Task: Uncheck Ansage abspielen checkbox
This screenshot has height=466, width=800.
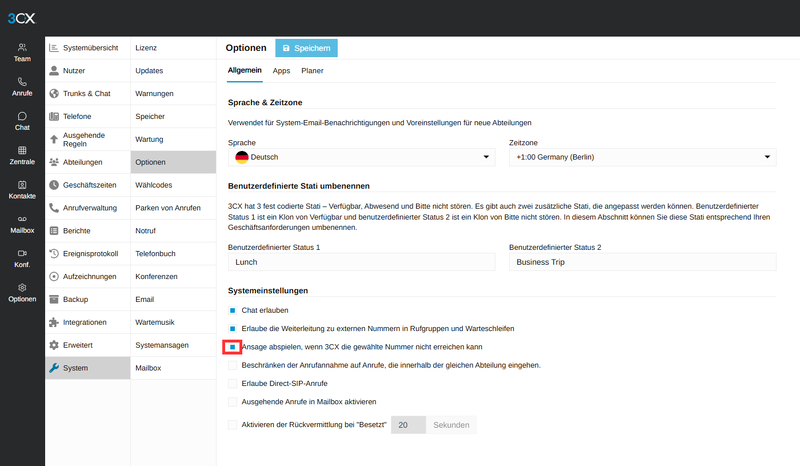Action: click(233, 347)
